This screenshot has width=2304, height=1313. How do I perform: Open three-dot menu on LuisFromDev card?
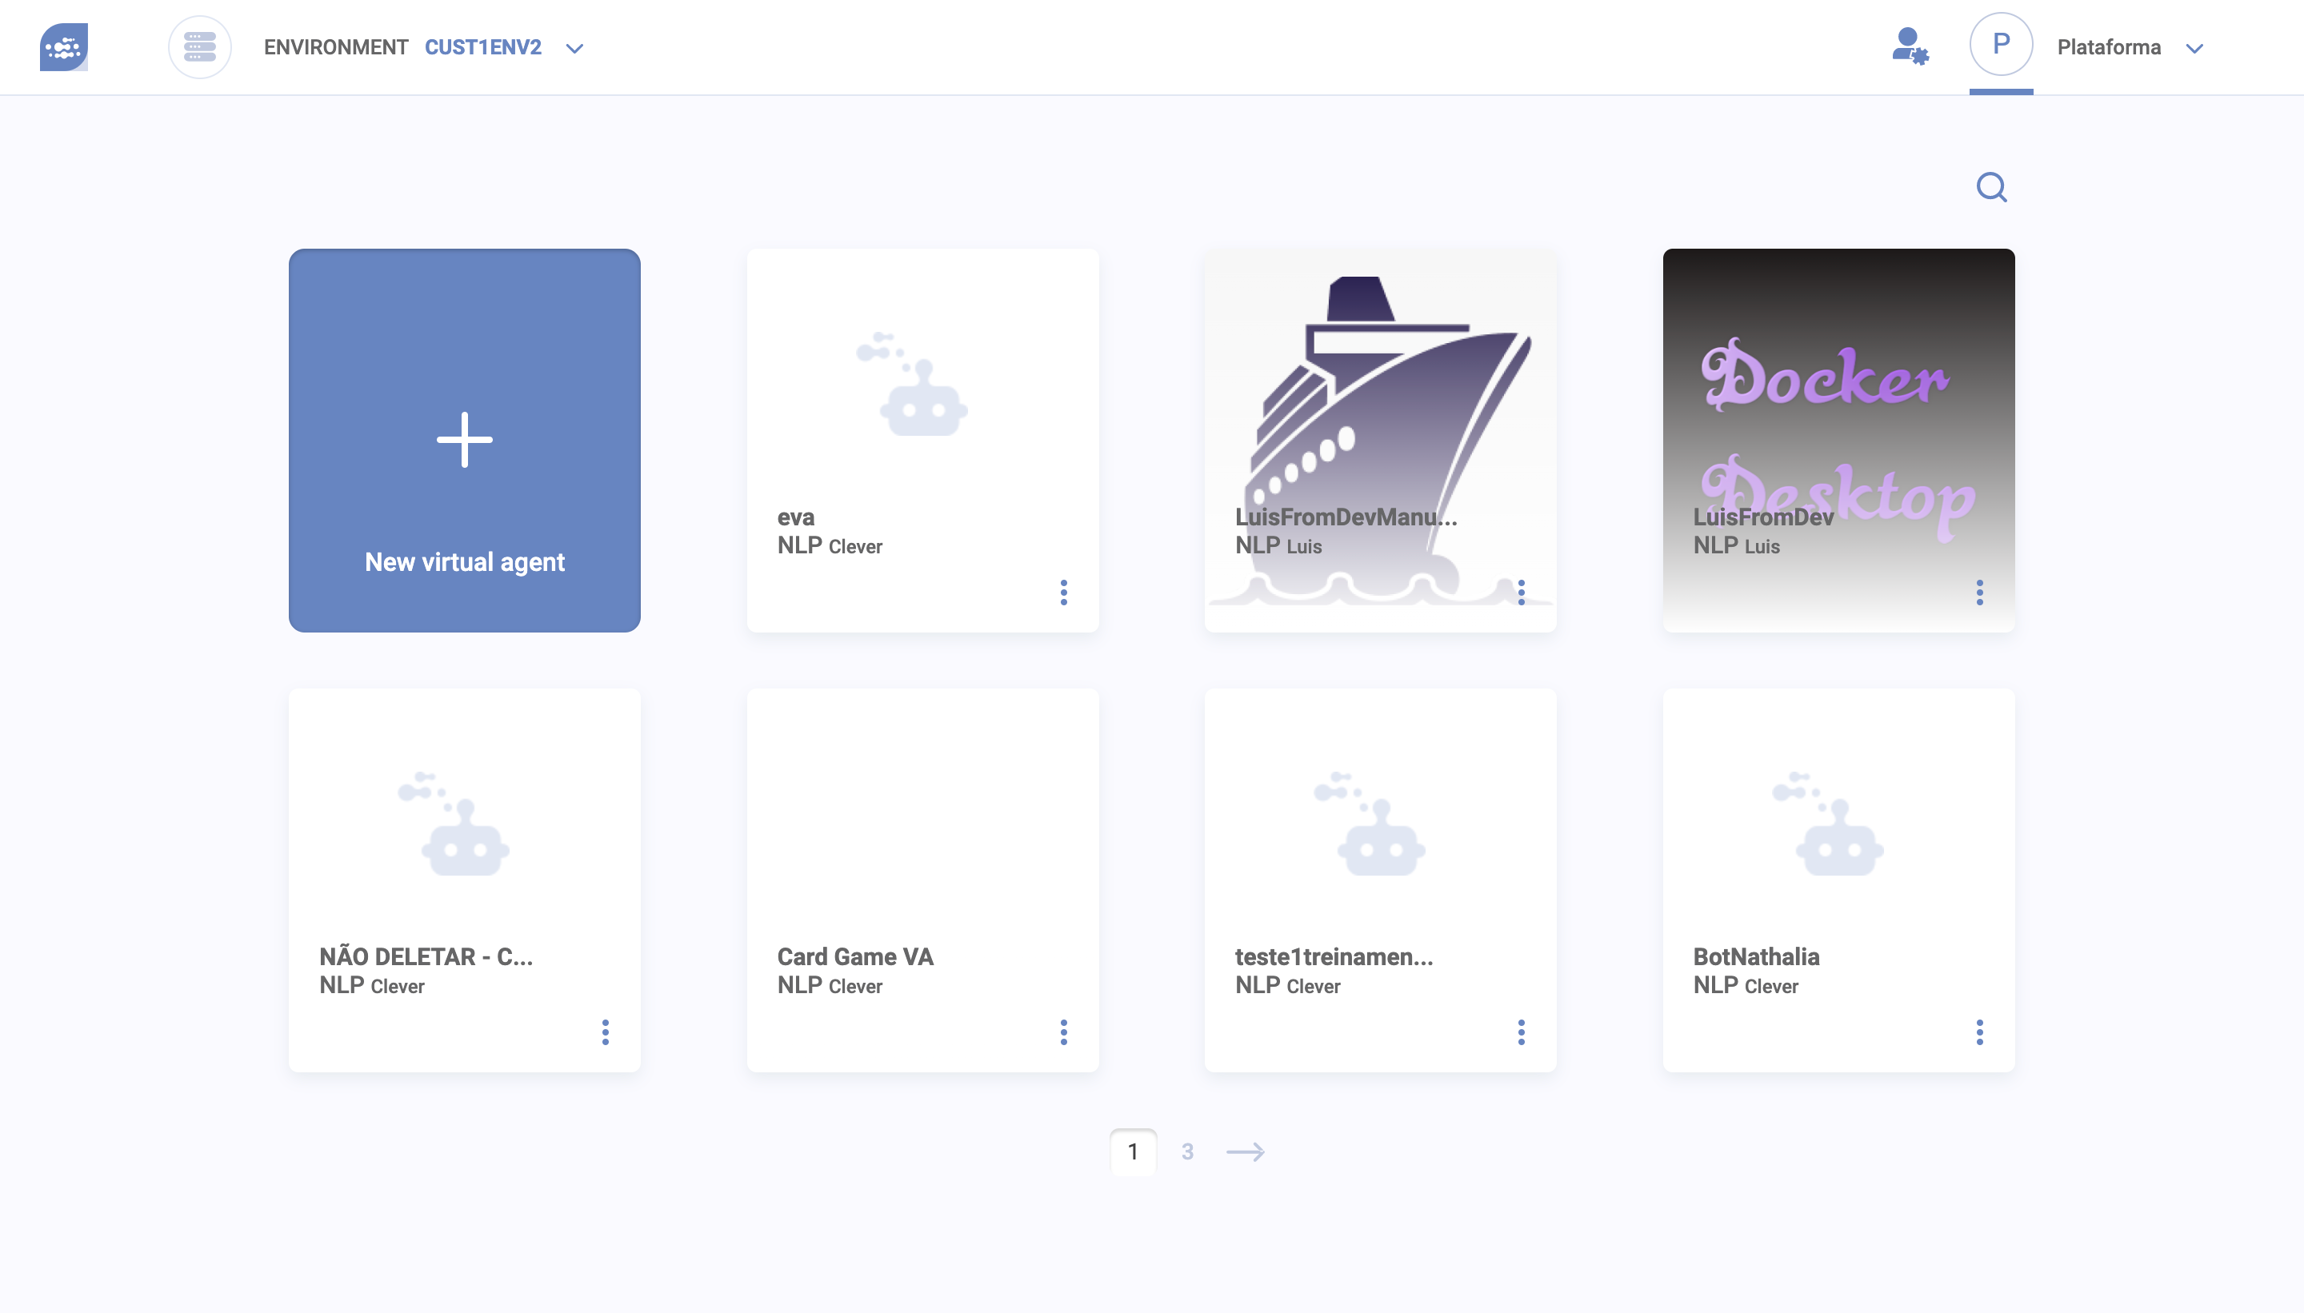click(1979, 592)
